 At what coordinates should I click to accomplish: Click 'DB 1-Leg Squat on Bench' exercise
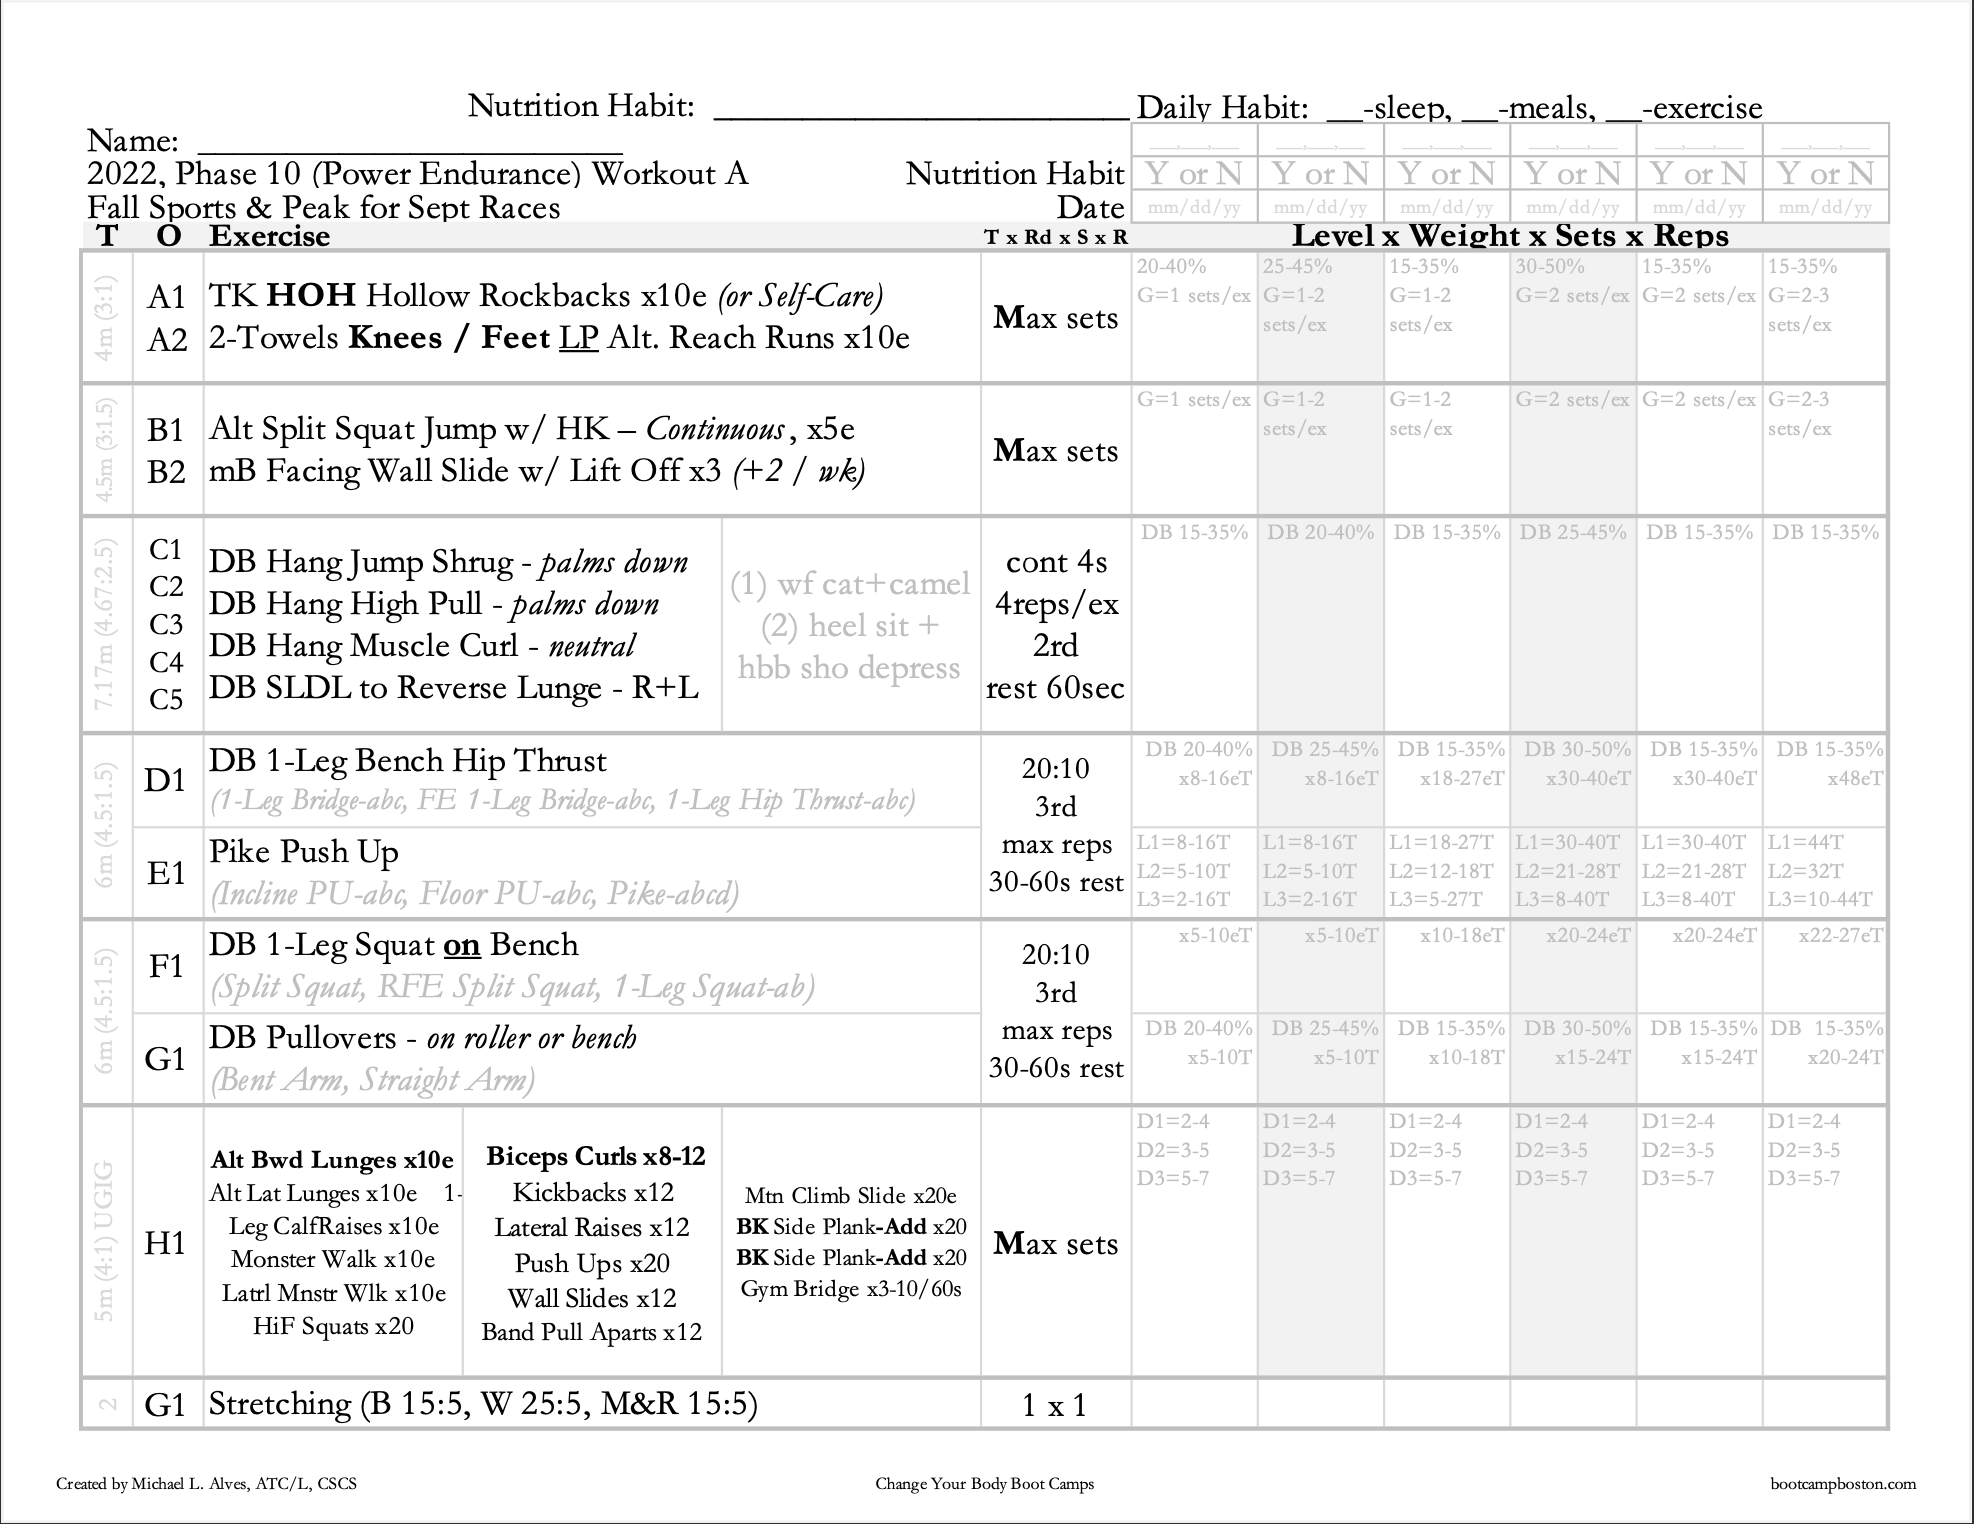394,945
